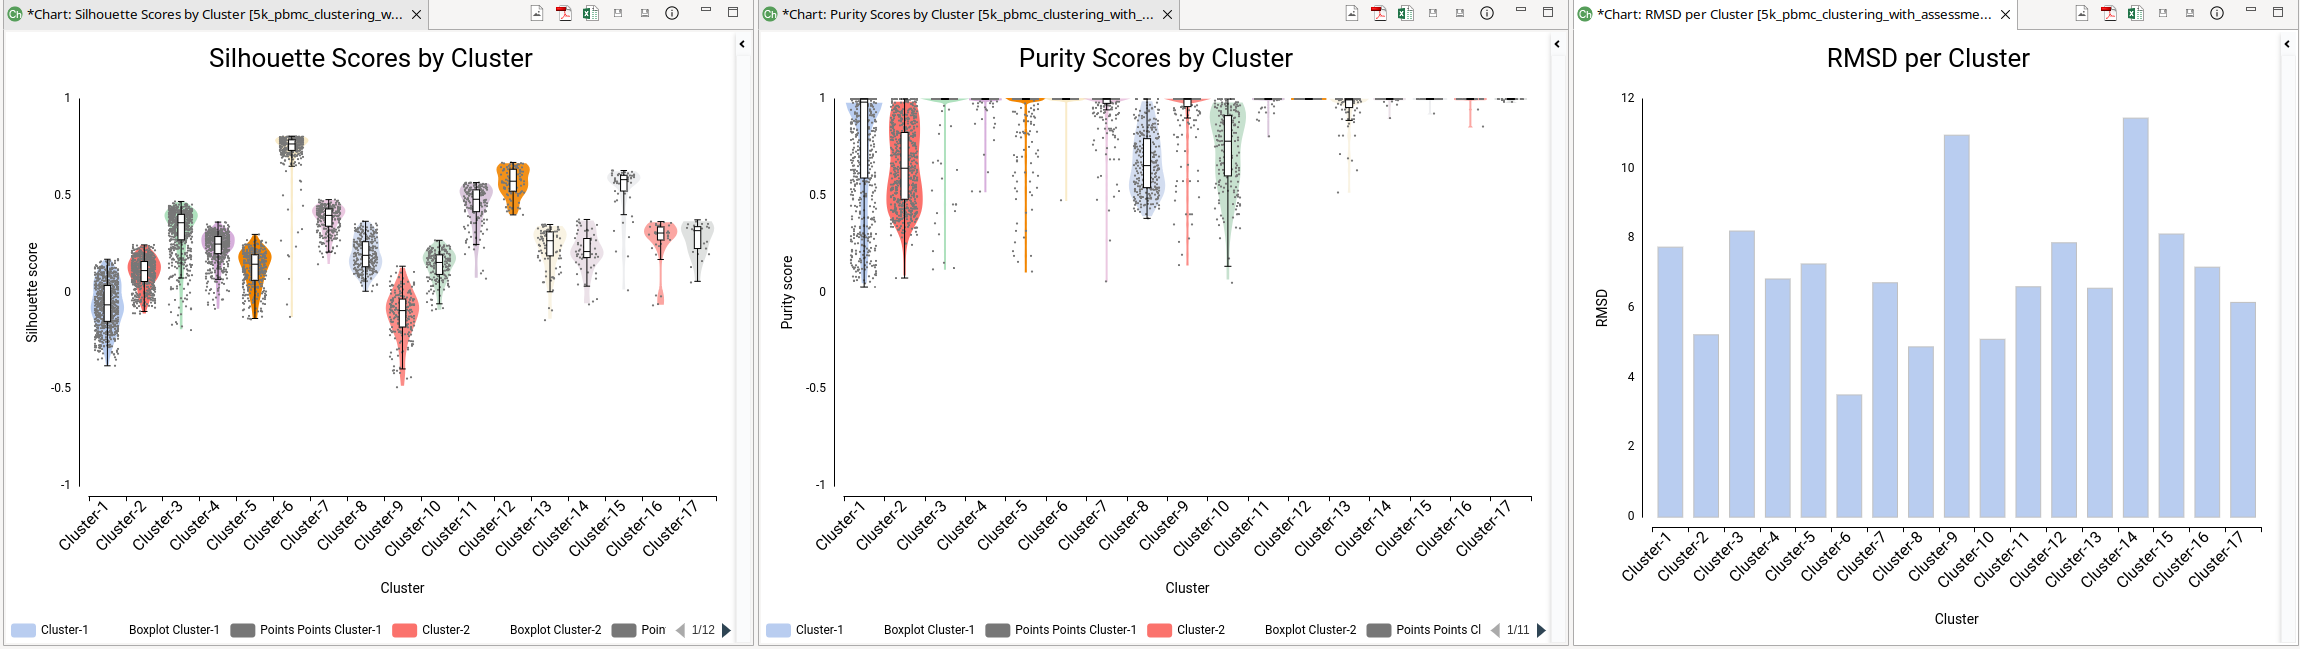This screenshot has width=2300, height=649.
Task: Expand side panel of Purity Scores chart
Action: 1557,44
